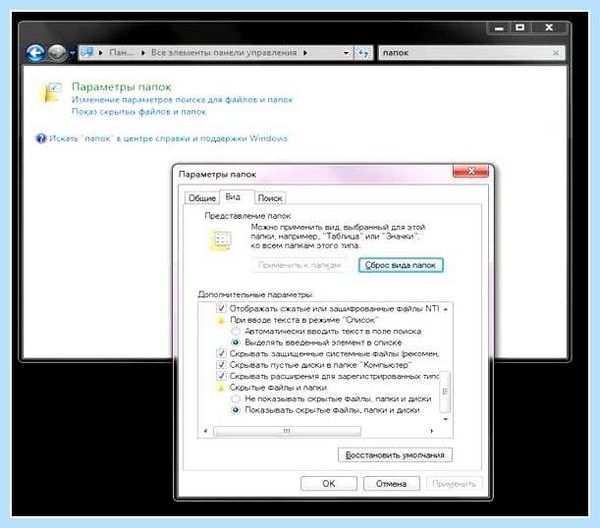Click folder icon beside 'Скрытые файлы и папки'
This screenshot has height=528, width=600.
221,388
